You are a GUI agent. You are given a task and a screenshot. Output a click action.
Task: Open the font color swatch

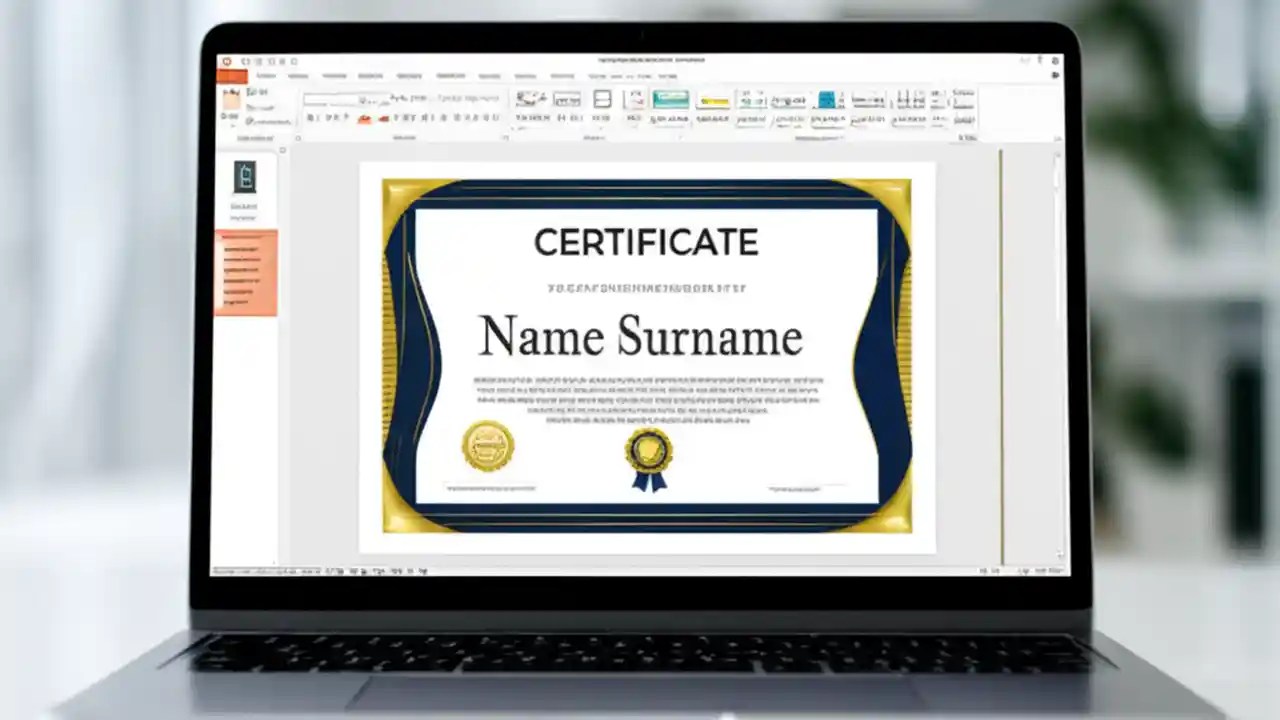tap(385, 118)
